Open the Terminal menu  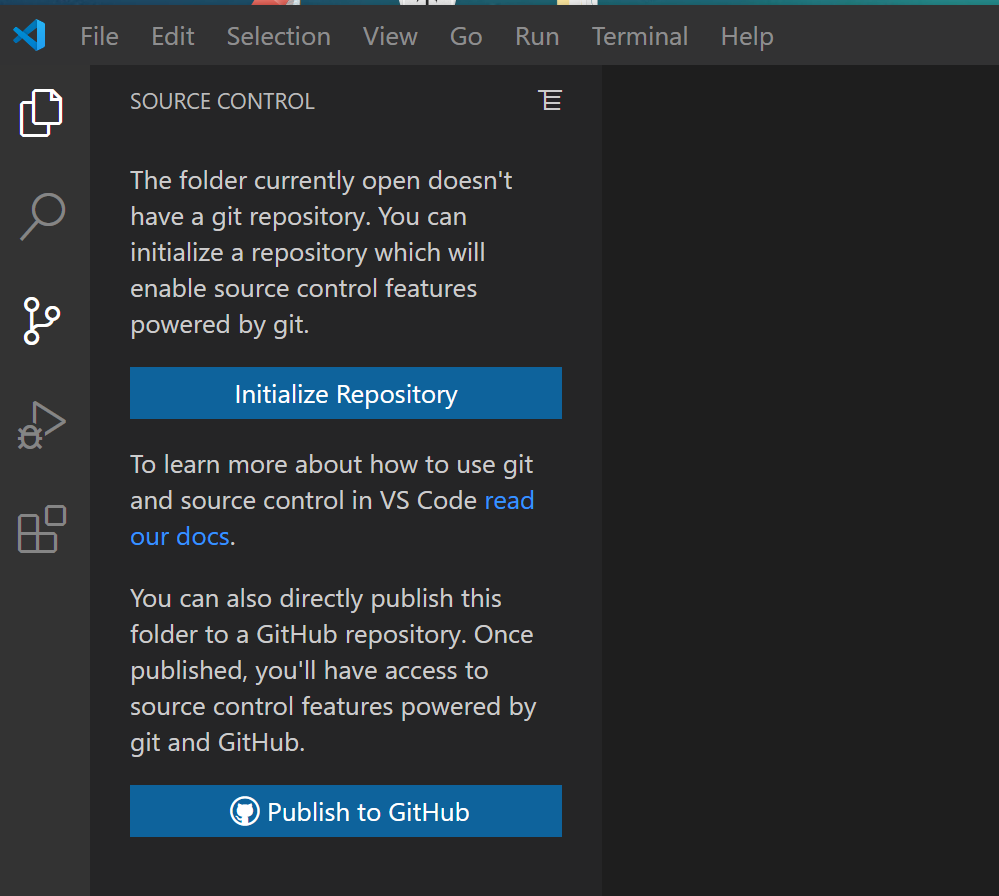640,36
